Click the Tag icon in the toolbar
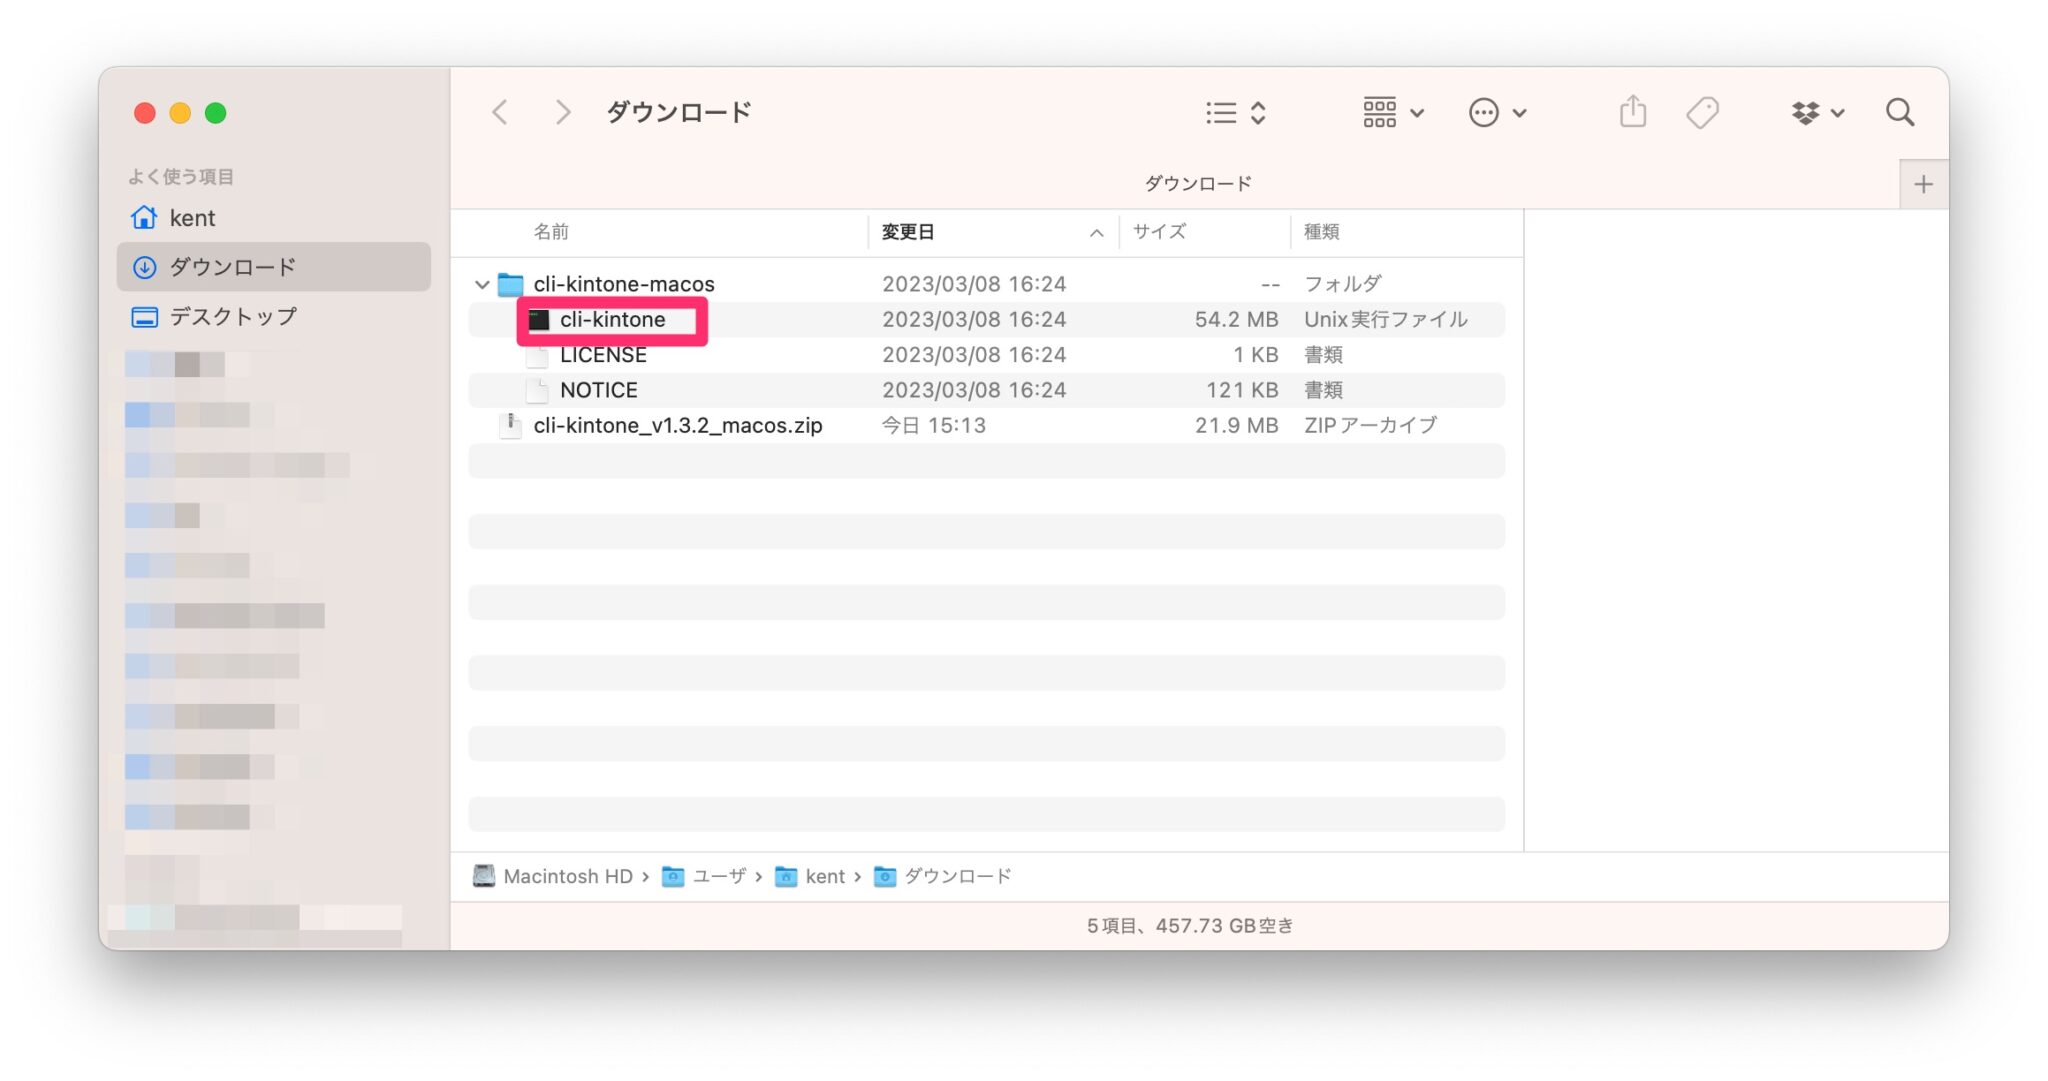This screenshot has width=2048, height=1081. coord(1702,112)
